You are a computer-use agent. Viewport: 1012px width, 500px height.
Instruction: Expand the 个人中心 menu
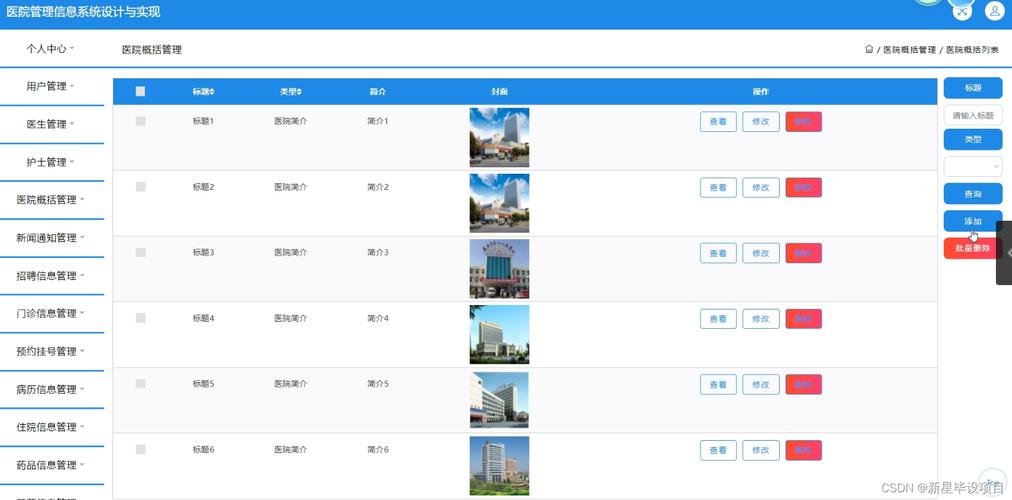pyautogui.click(x=50, y=48)
